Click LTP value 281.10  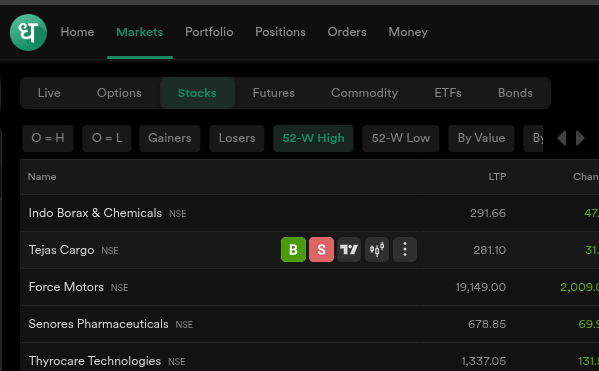[490, 250]
